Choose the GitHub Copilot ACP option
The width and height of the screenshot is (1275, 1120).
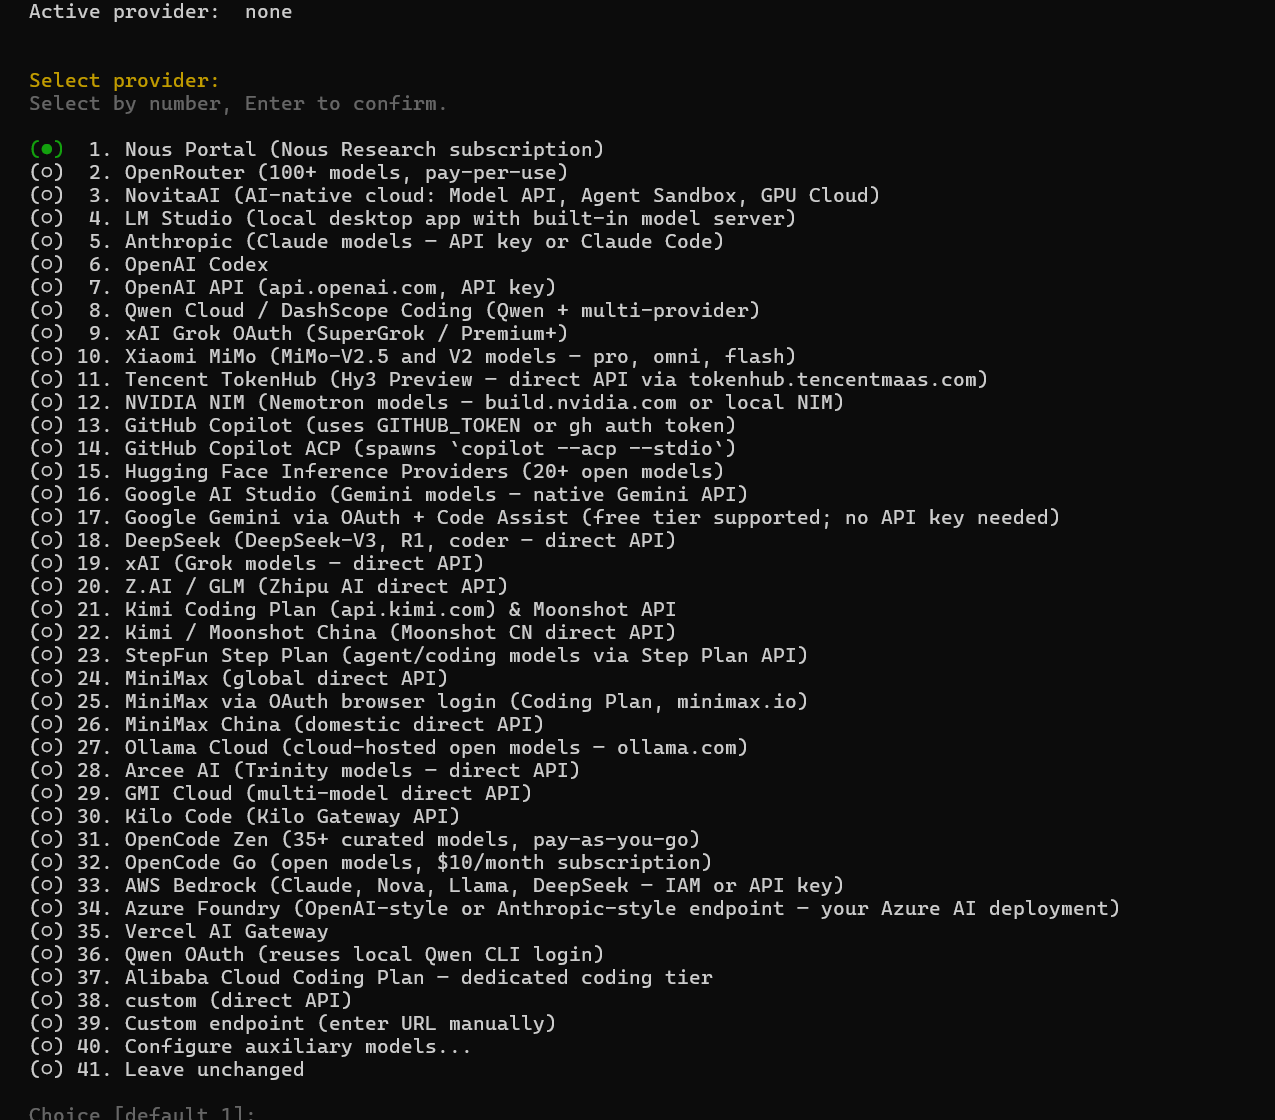(x=383, y=448)
